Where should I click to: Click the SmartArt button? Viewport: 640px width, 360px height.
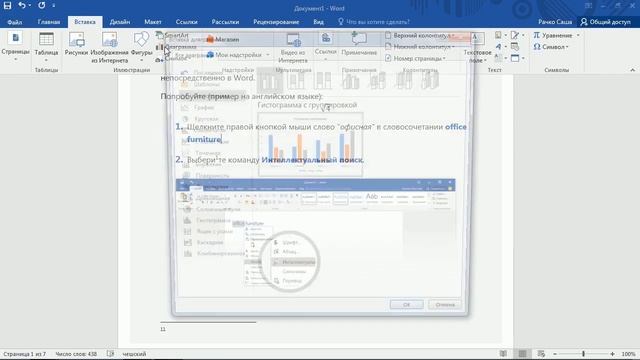[172, 36]
